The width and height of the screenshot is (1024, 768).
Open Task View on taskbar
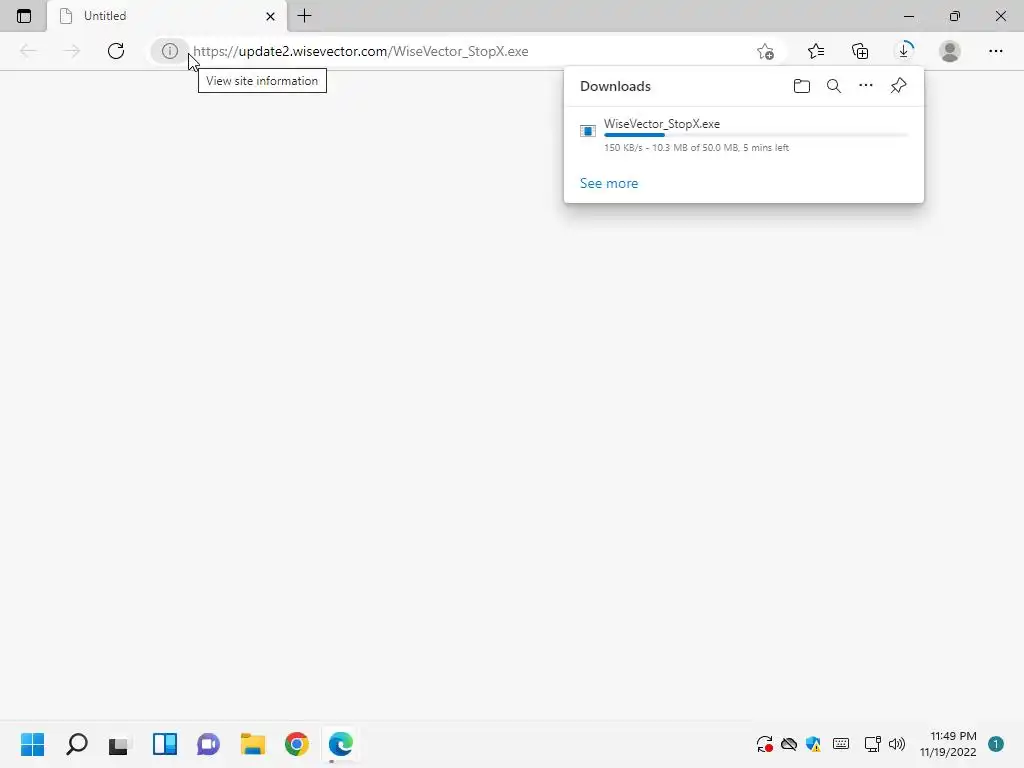pos(119,744)
